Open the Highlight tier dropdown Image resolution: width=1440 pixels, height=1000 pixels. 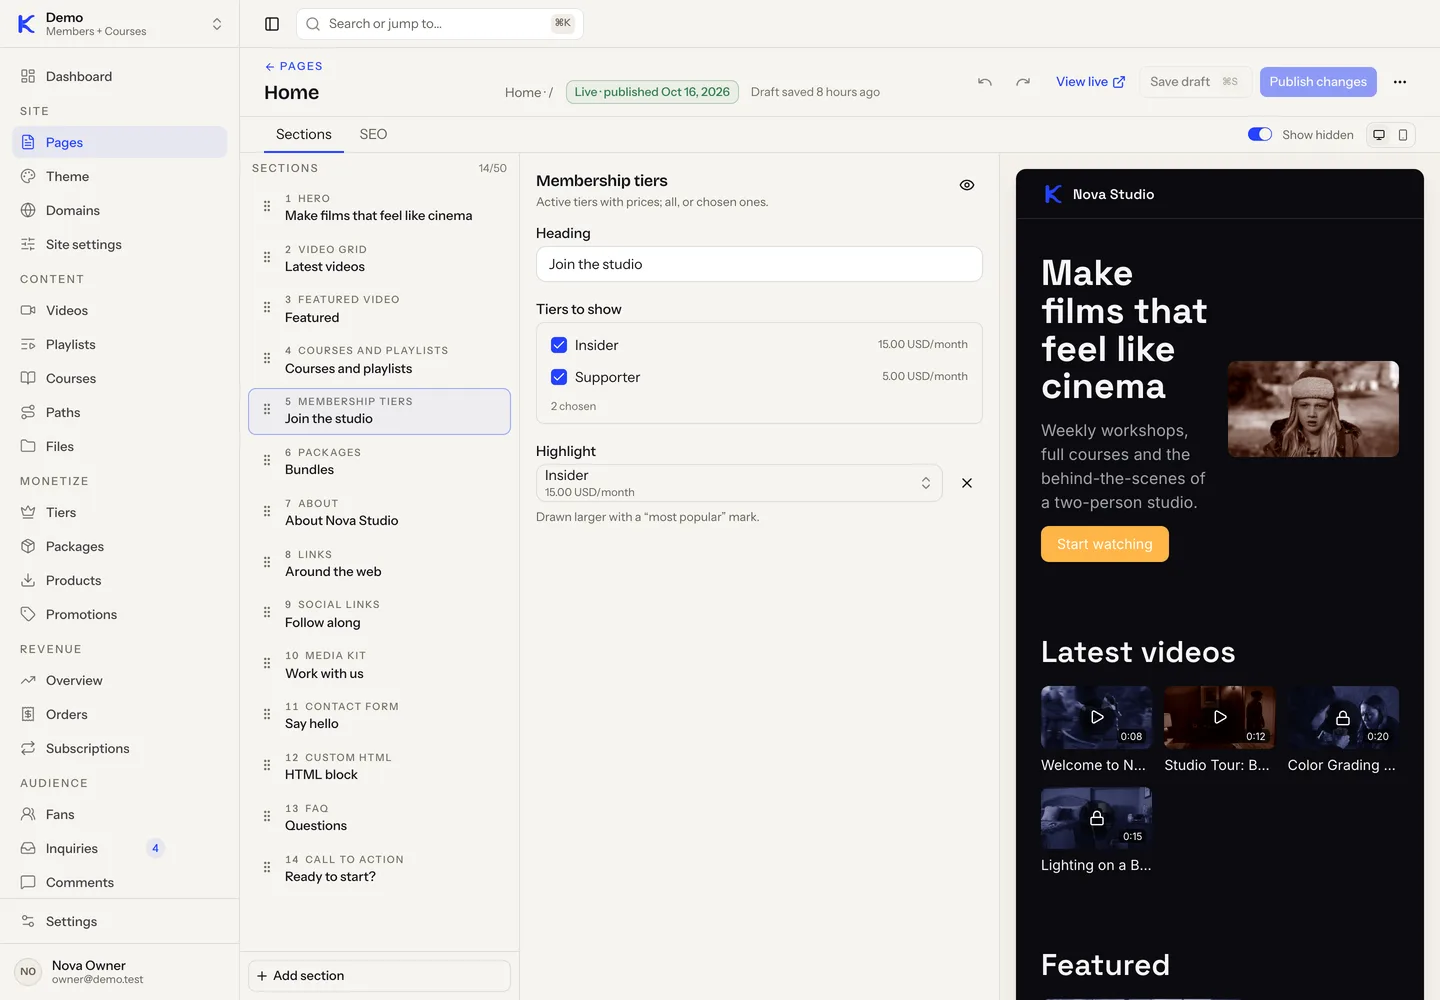pos(739,483)
